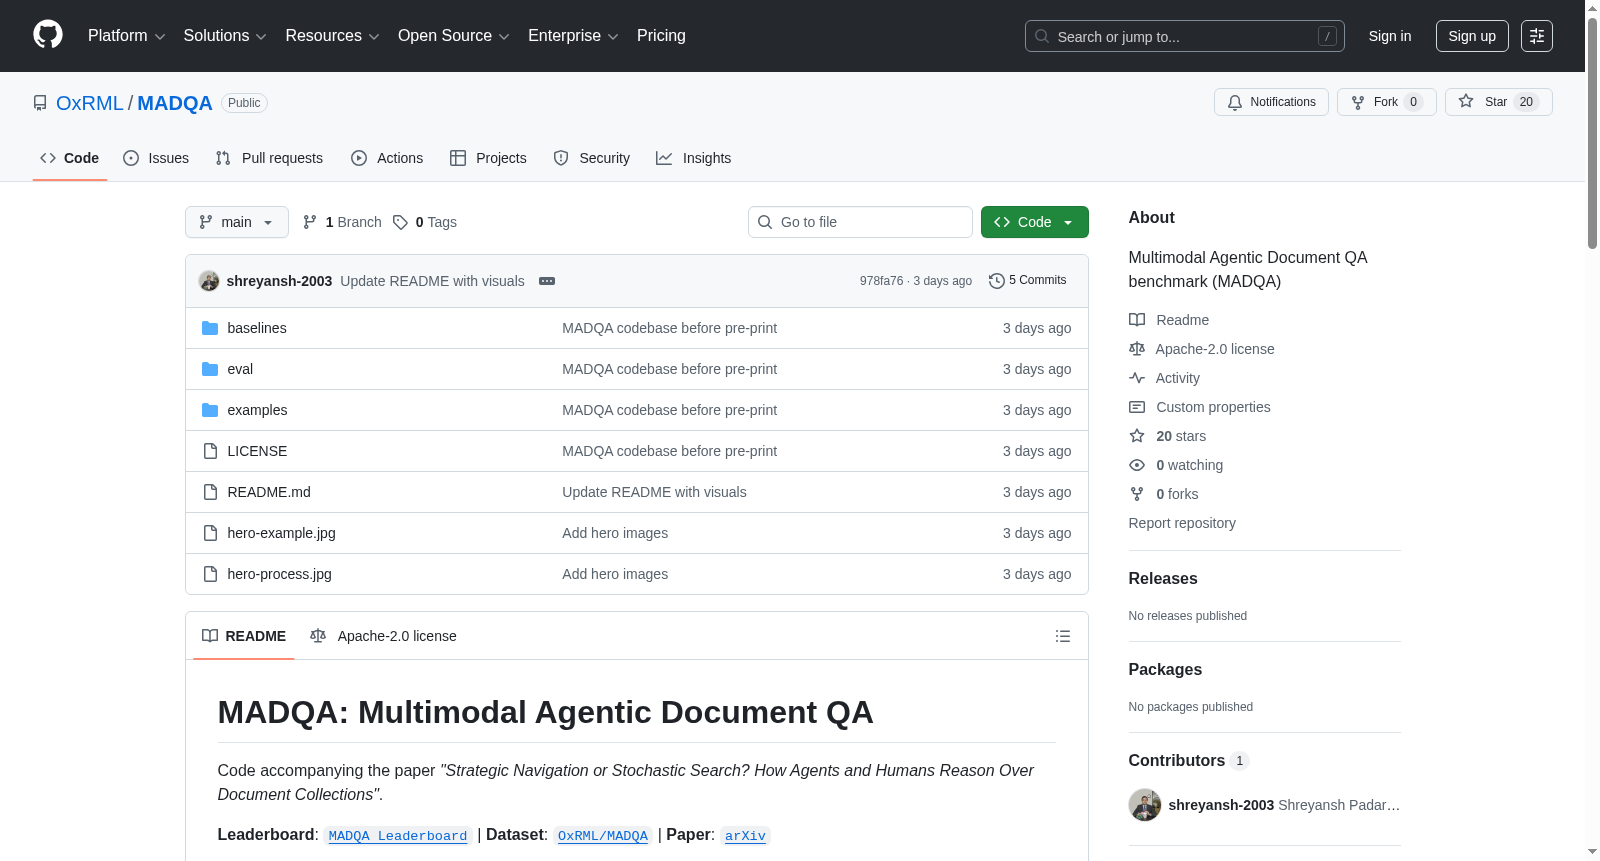Click the tag icon beside 0 Tags
Screen dimensions: 1600x861
pyautogui.click(x=400, y=222)
